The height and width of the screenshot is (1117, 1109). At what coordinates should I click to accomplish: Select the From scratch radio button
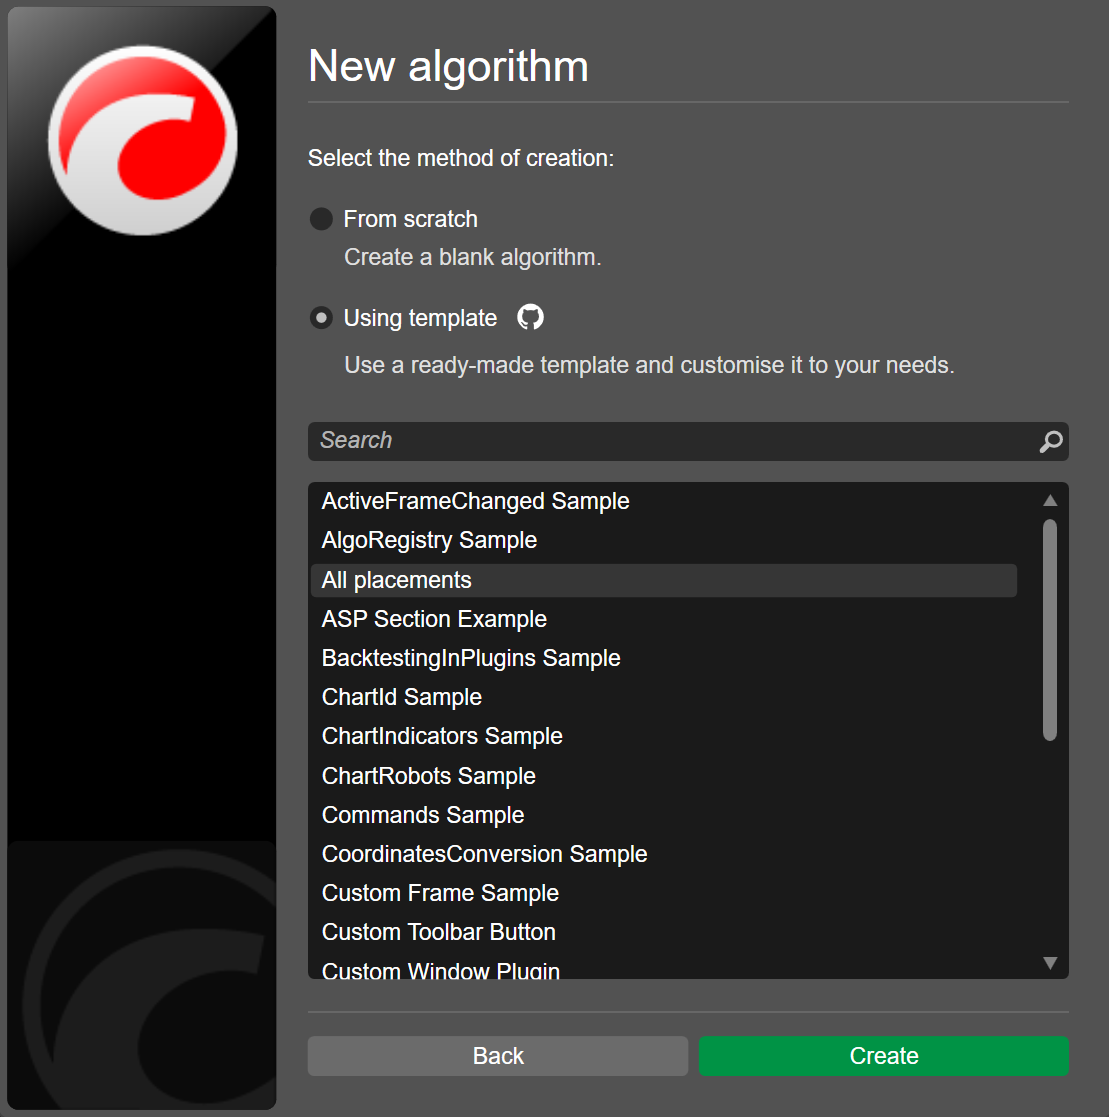click(321, 219)
